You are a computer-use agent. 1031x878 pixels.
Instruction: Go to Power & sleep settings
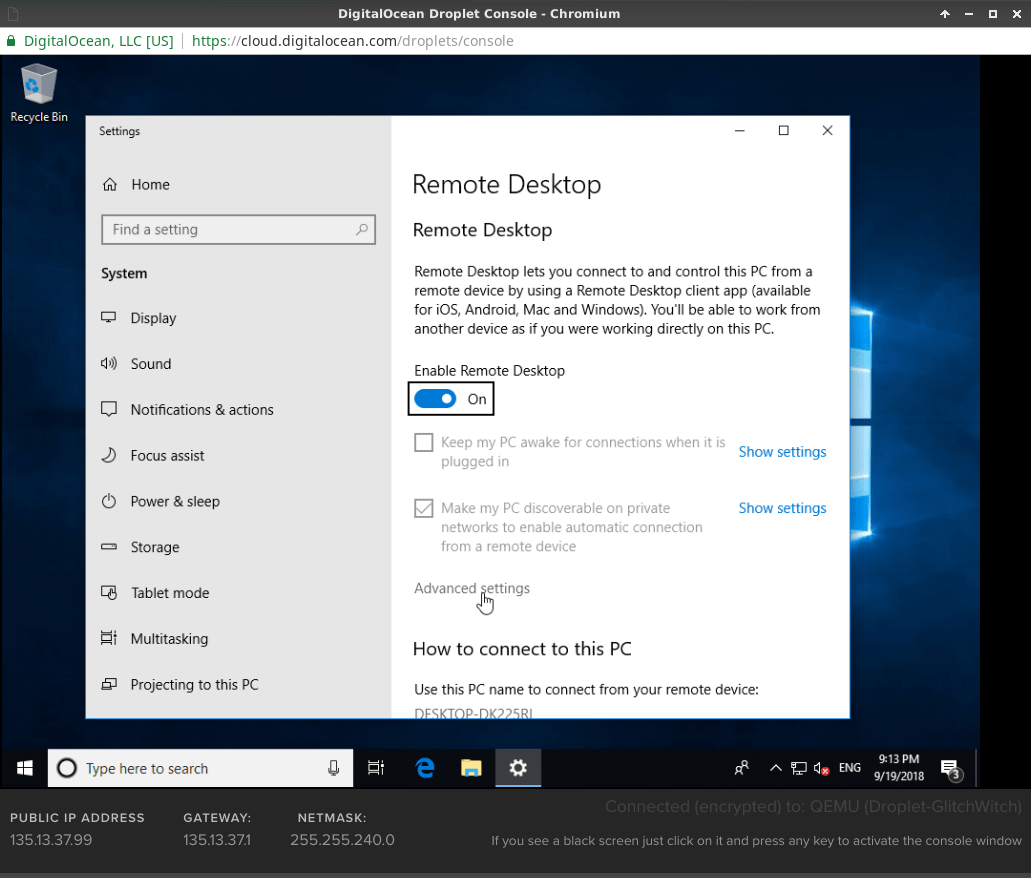point(175,501)
